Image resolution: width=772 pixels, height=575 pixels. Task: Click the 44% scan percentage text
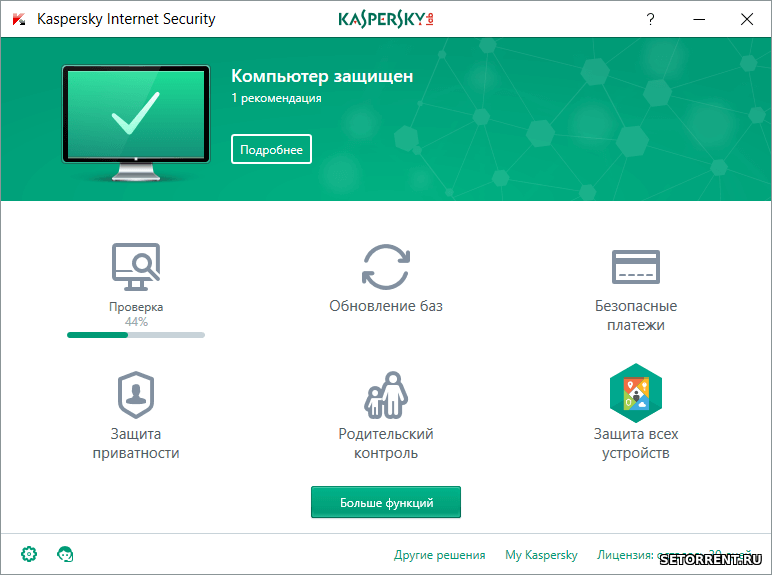pyautogui.click(x=136, y=321)
